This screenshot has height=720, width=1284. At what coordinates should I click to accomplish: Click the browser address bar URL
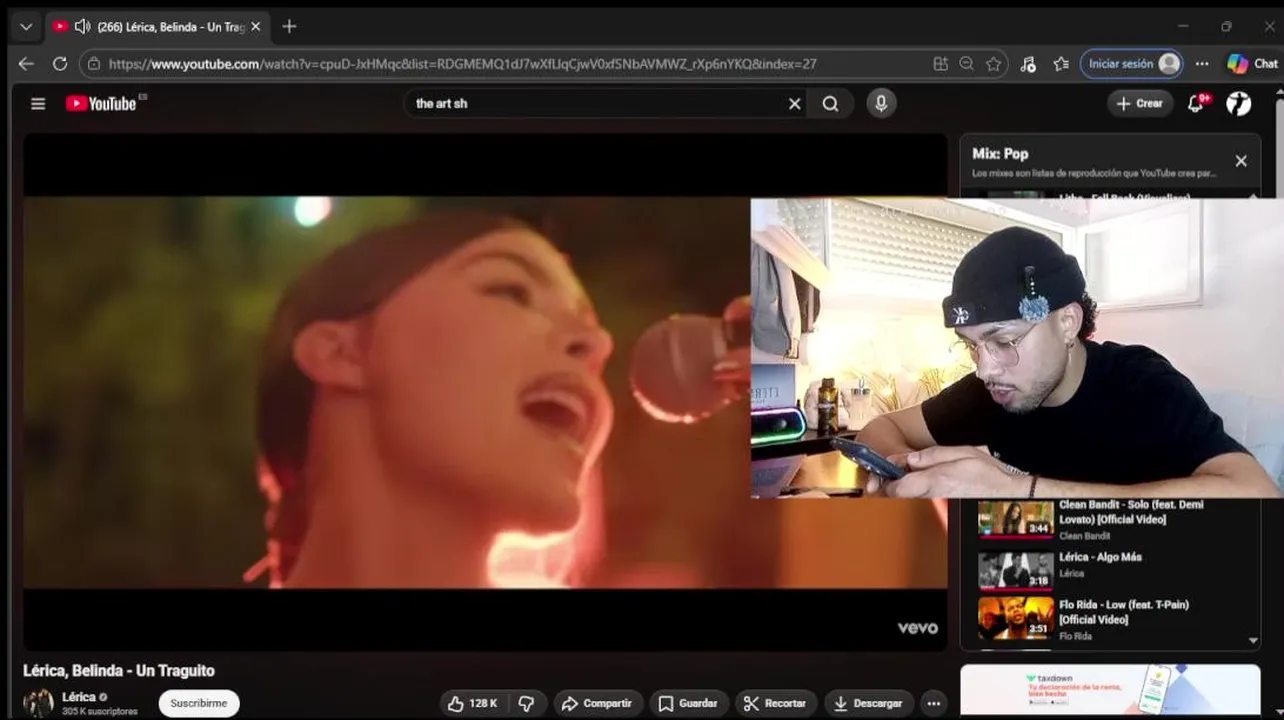(463, 63)
